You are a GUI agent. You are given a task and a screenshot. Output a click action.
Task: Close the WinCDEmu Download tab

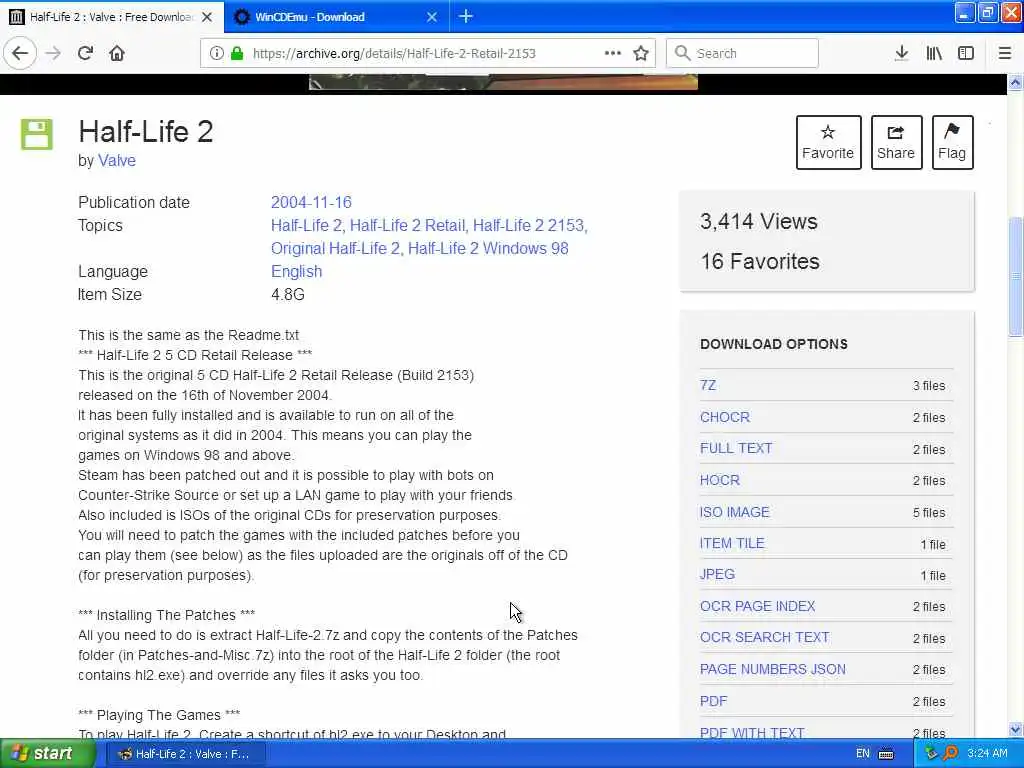432,17
